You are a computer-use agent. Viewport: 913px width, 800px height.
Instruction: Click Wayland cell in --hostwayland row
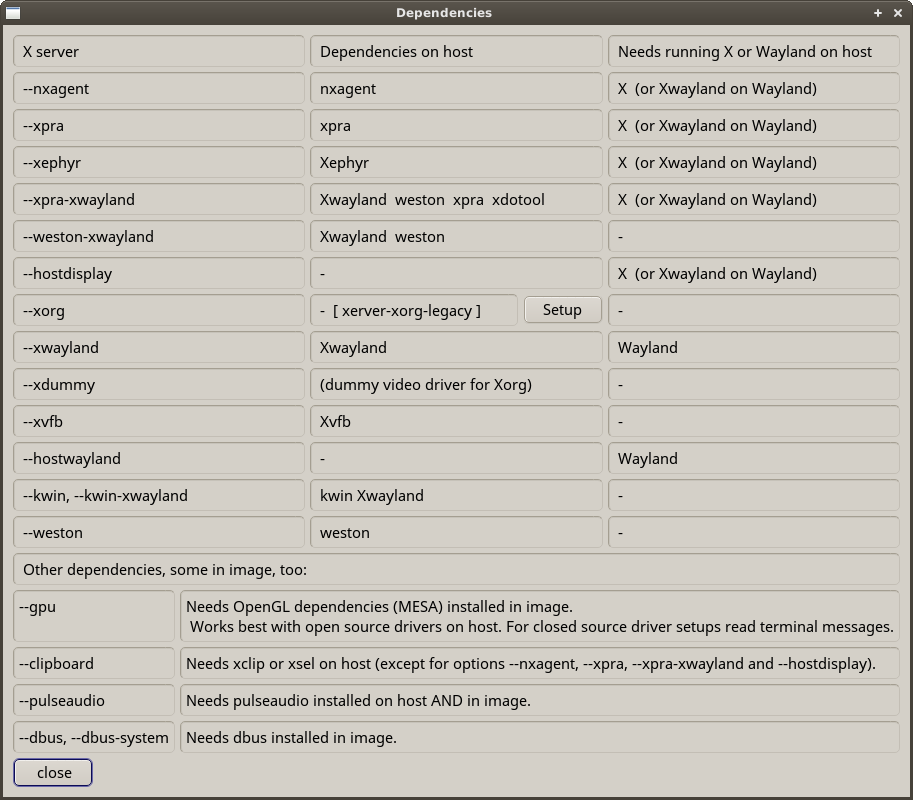tap(754, 459)
